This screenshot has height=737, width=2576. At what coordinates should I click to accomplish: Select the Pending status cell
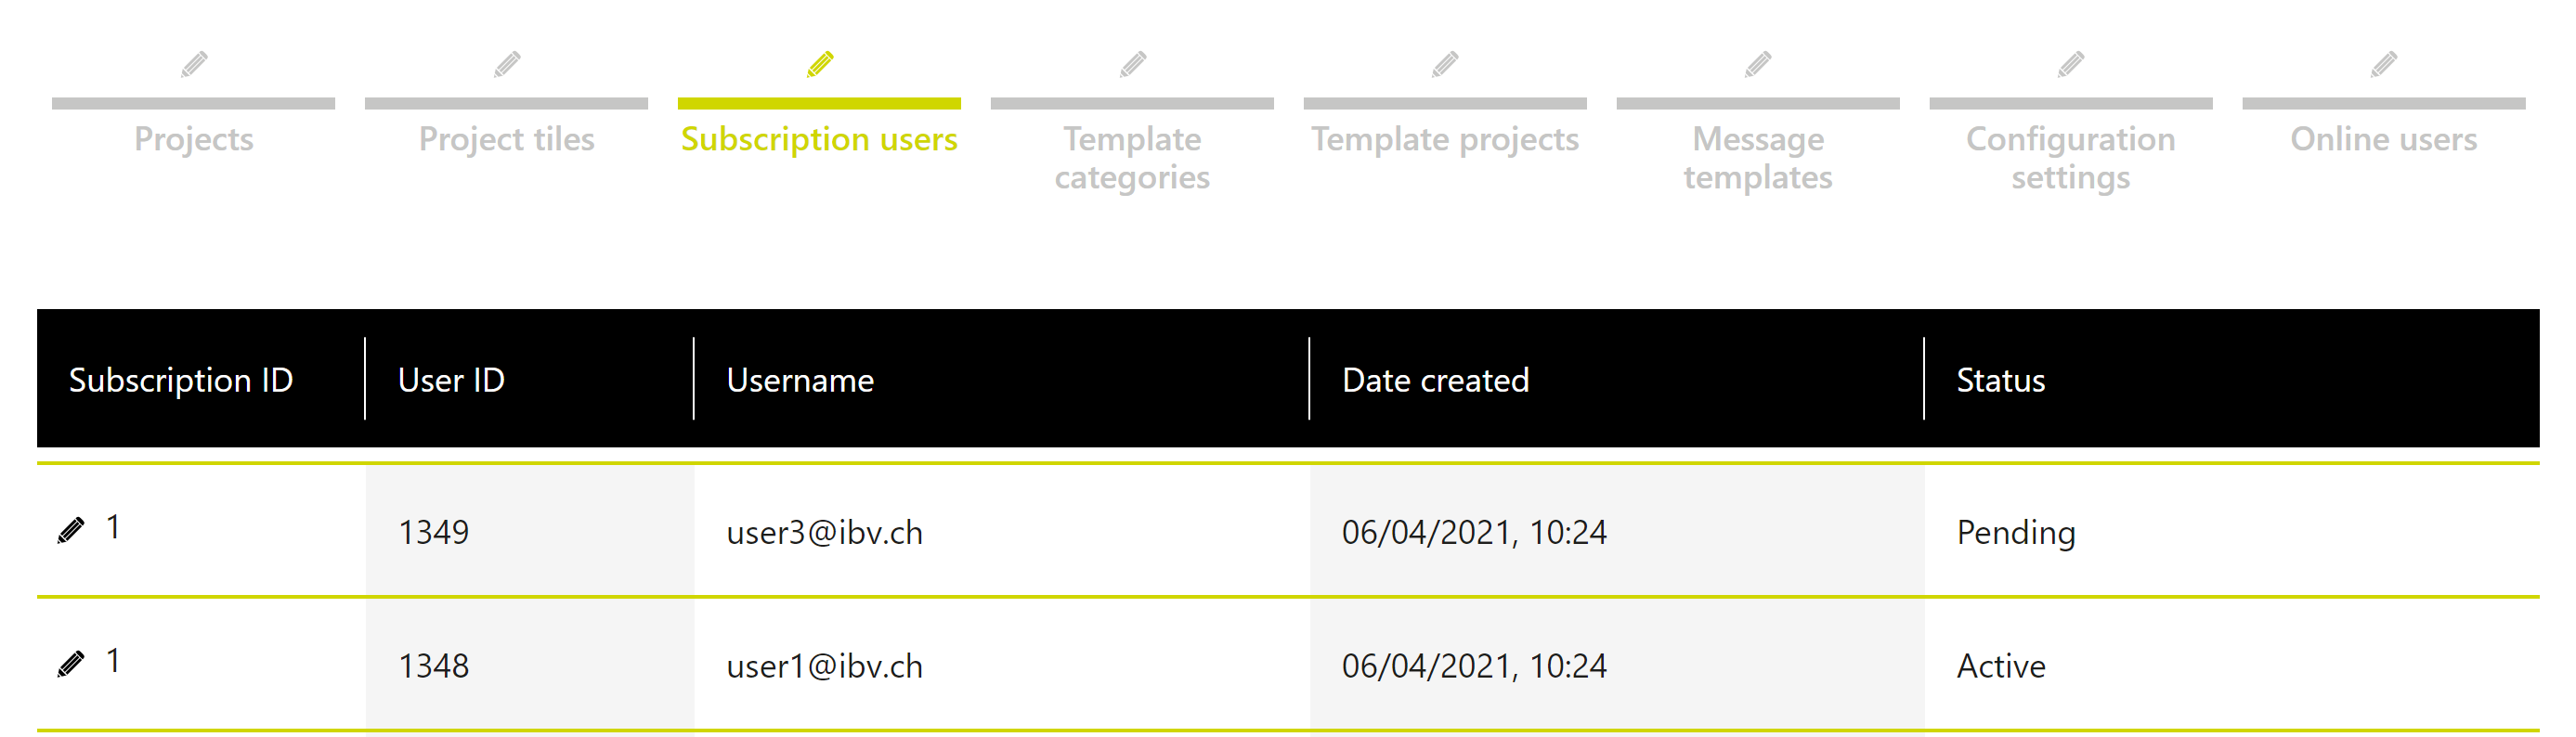(x=2016, y=532)
